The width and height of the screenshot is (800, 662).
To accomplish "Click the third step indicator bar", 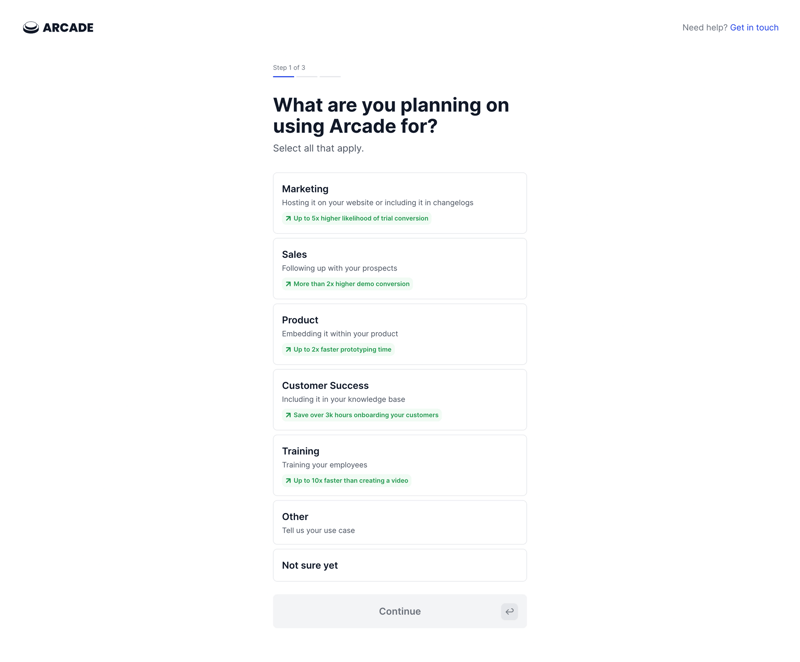I will (330, 76).
